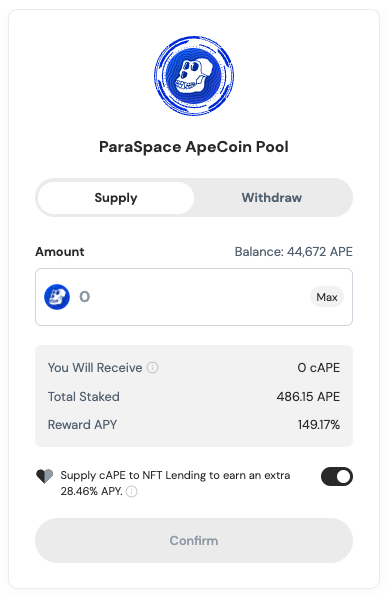The width and height of the screenshot is (388, 598).
Task: Click the Supply cAPE to NFT Lending description
Action: coord(175,483)
